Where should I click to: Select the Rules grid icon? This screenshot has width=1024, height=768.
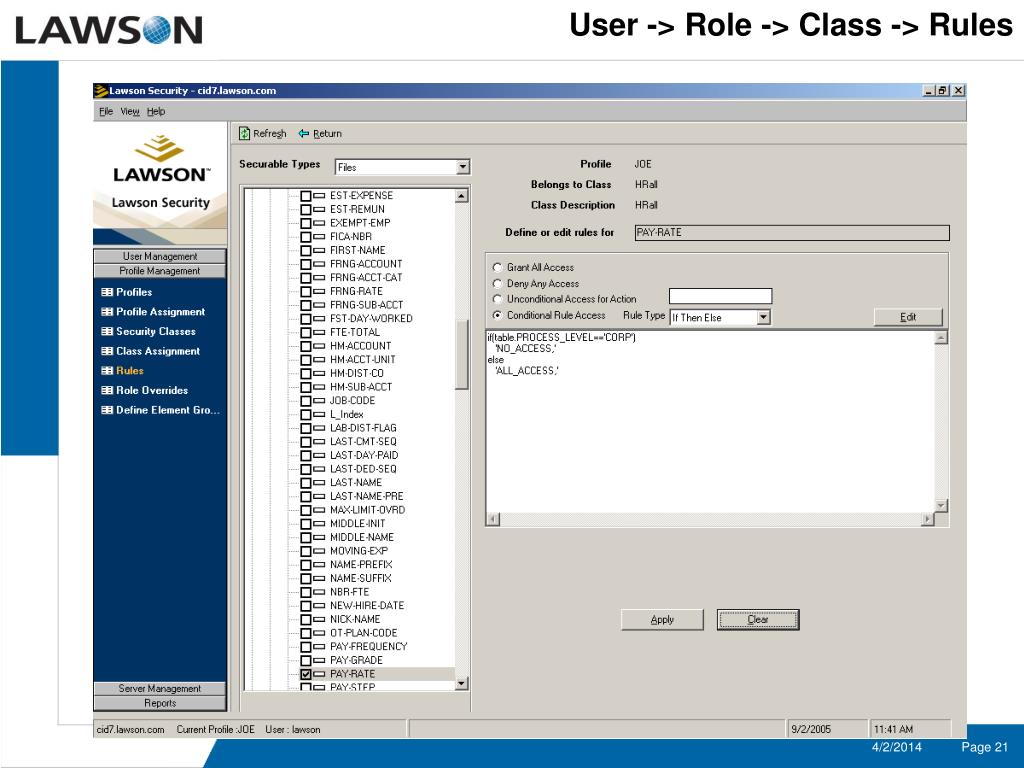107,370
